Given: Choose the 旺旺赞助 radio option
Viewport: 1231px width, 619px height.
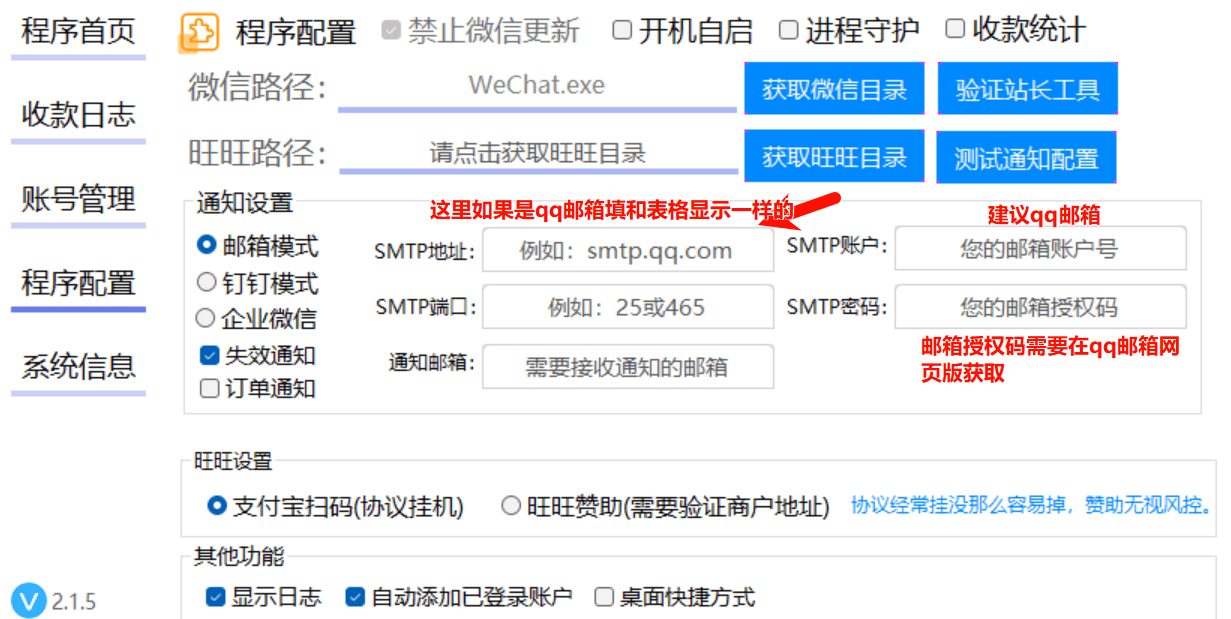Looking at the screenshot, I should coord(511,506).
